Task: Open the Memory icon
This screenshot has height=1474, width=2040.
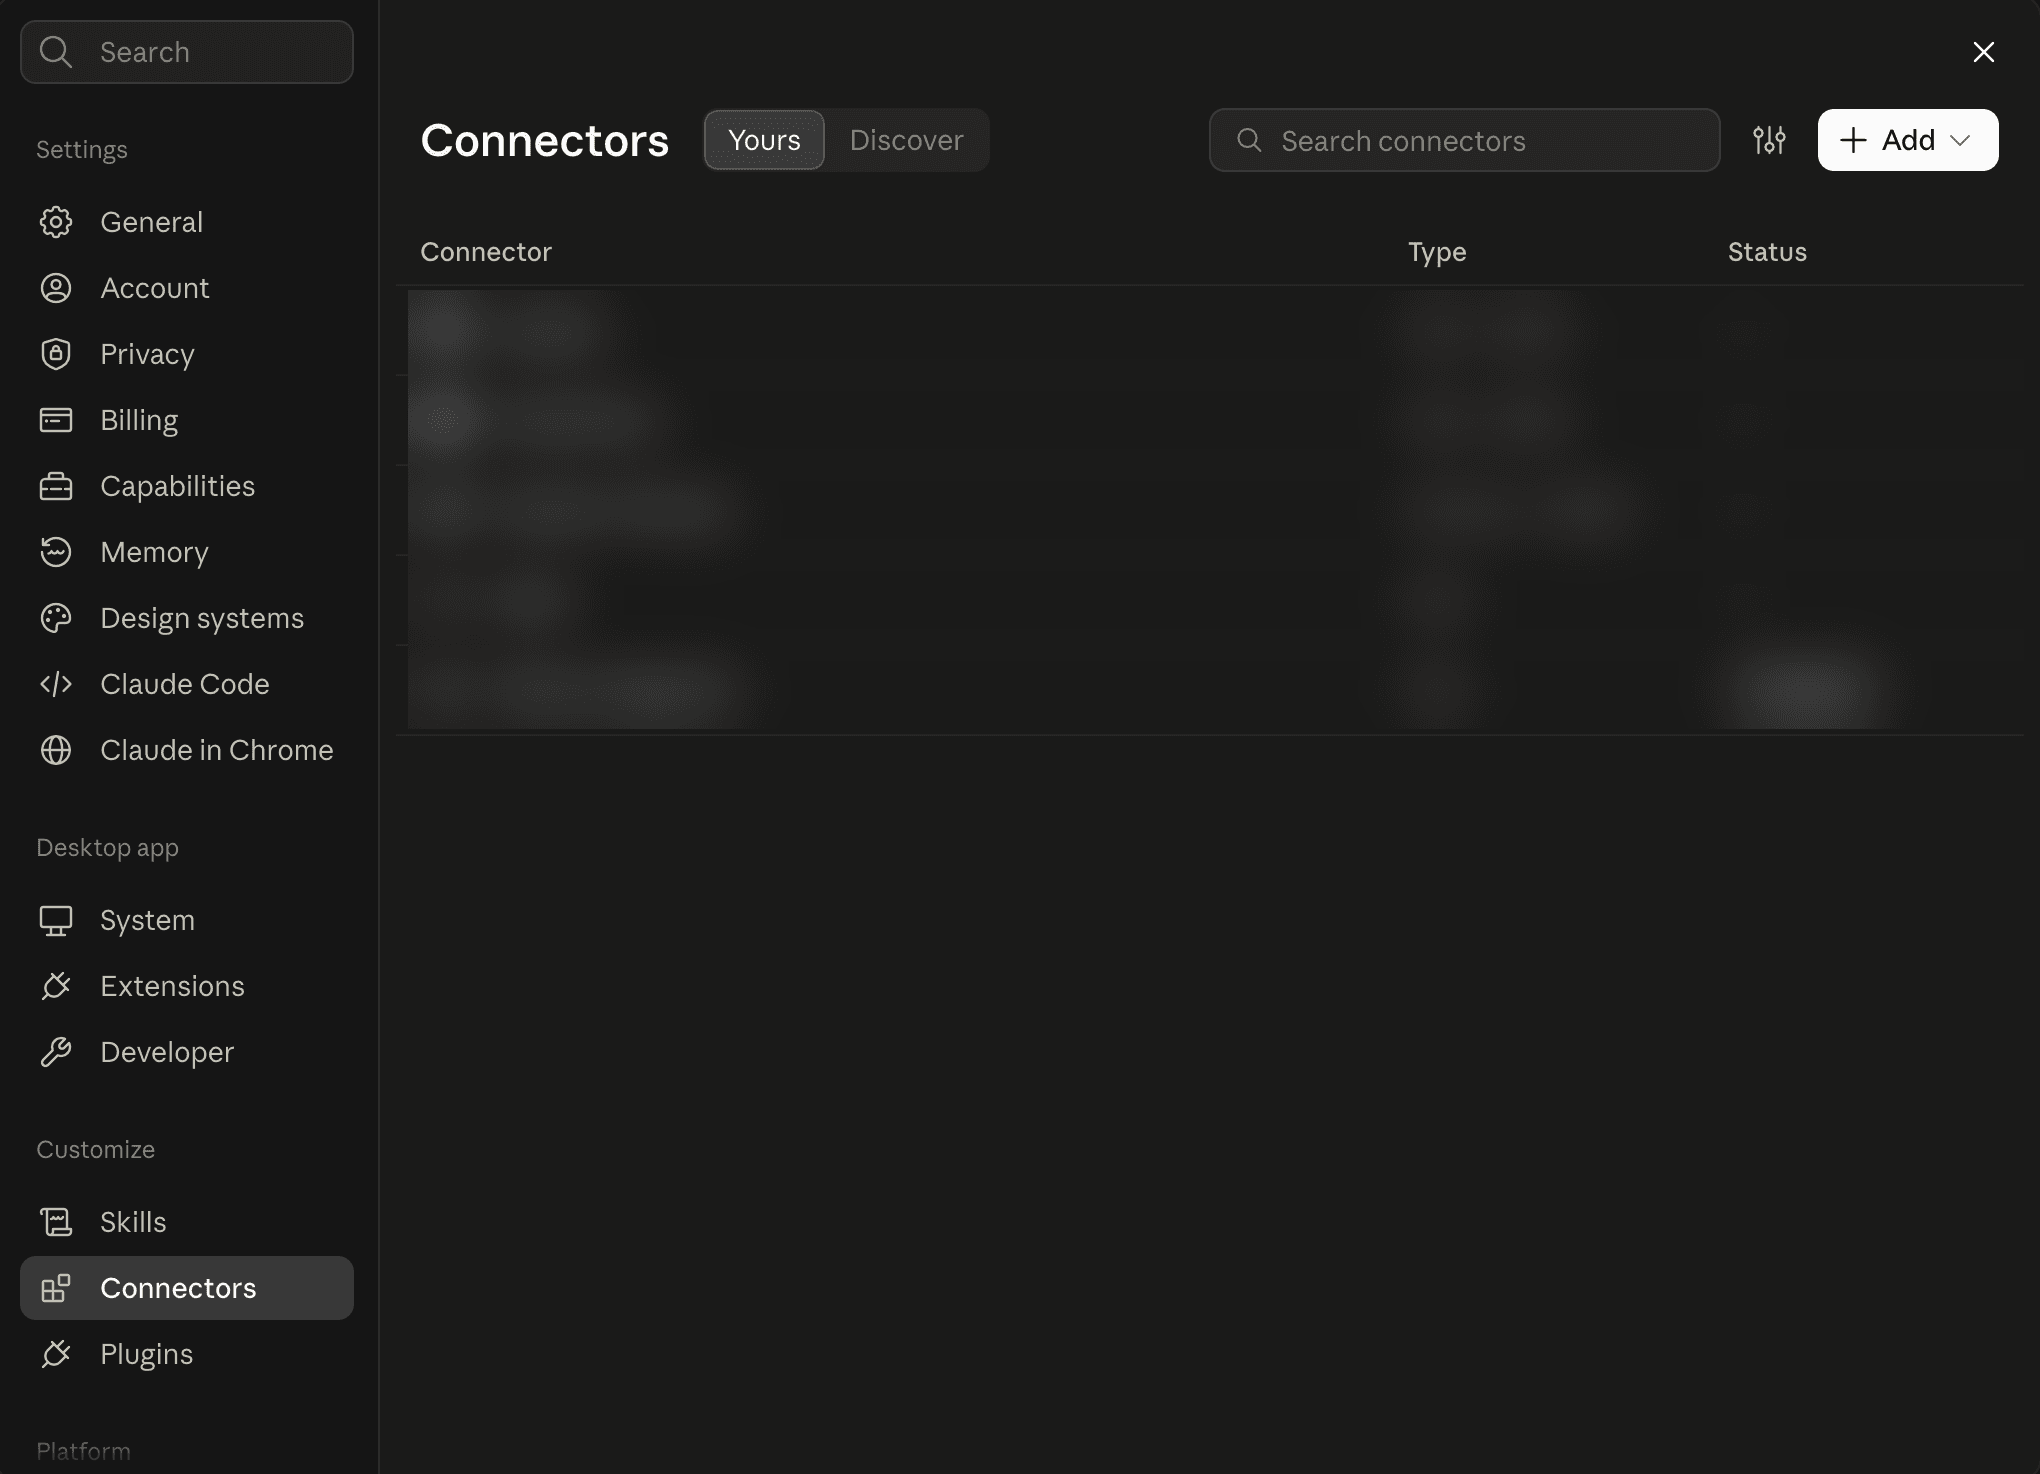Action: point(56,552)
